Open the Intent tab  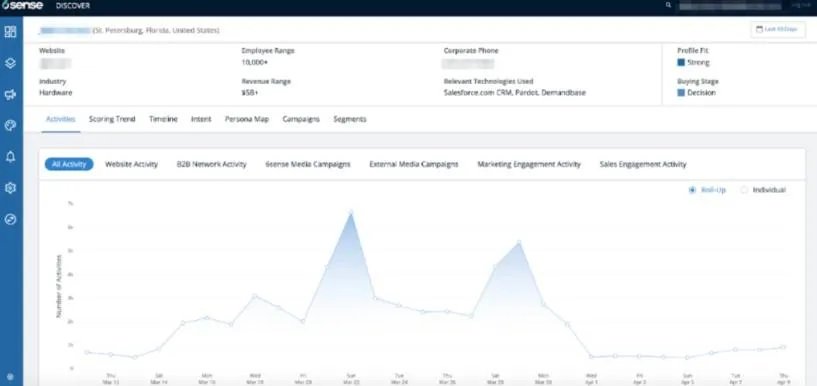coord(201,119)
